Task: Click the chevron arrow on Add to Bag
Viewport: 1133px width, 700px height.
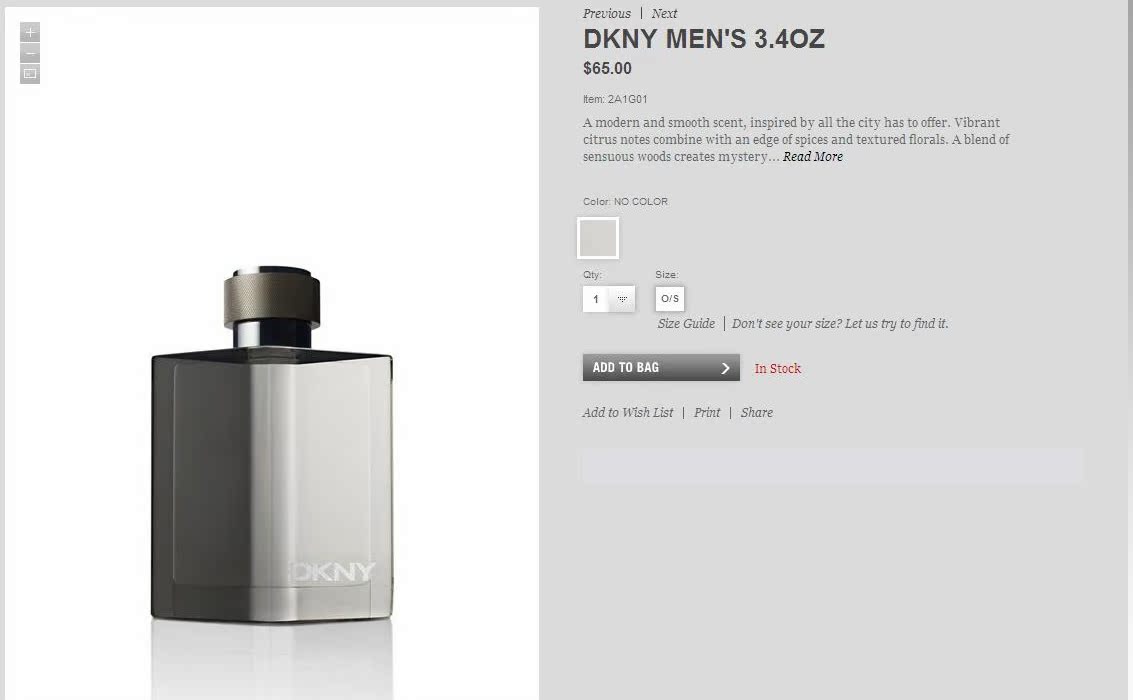Action: pyautogui.click(x=725, y=368)
